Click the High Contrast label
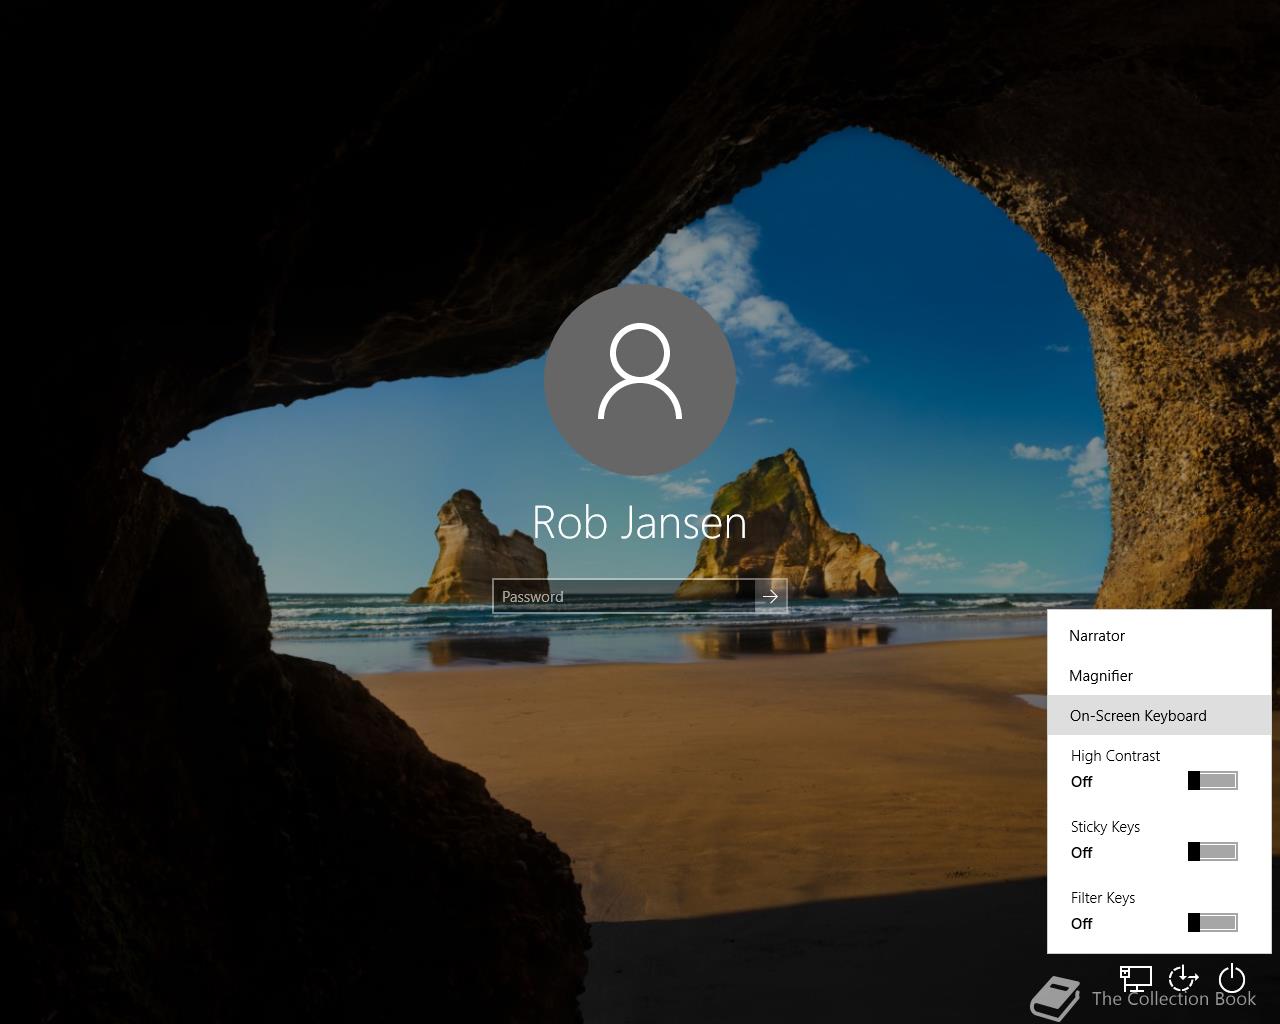 point(1115,756)
